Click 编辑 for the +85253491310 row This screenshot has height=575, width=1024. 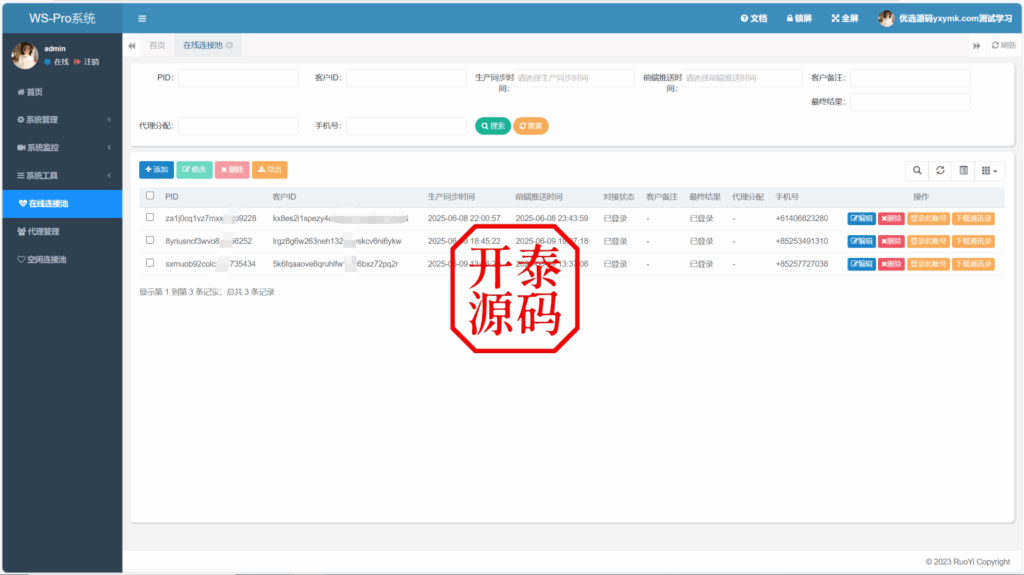pyautogui.click(x=861, y=241)
